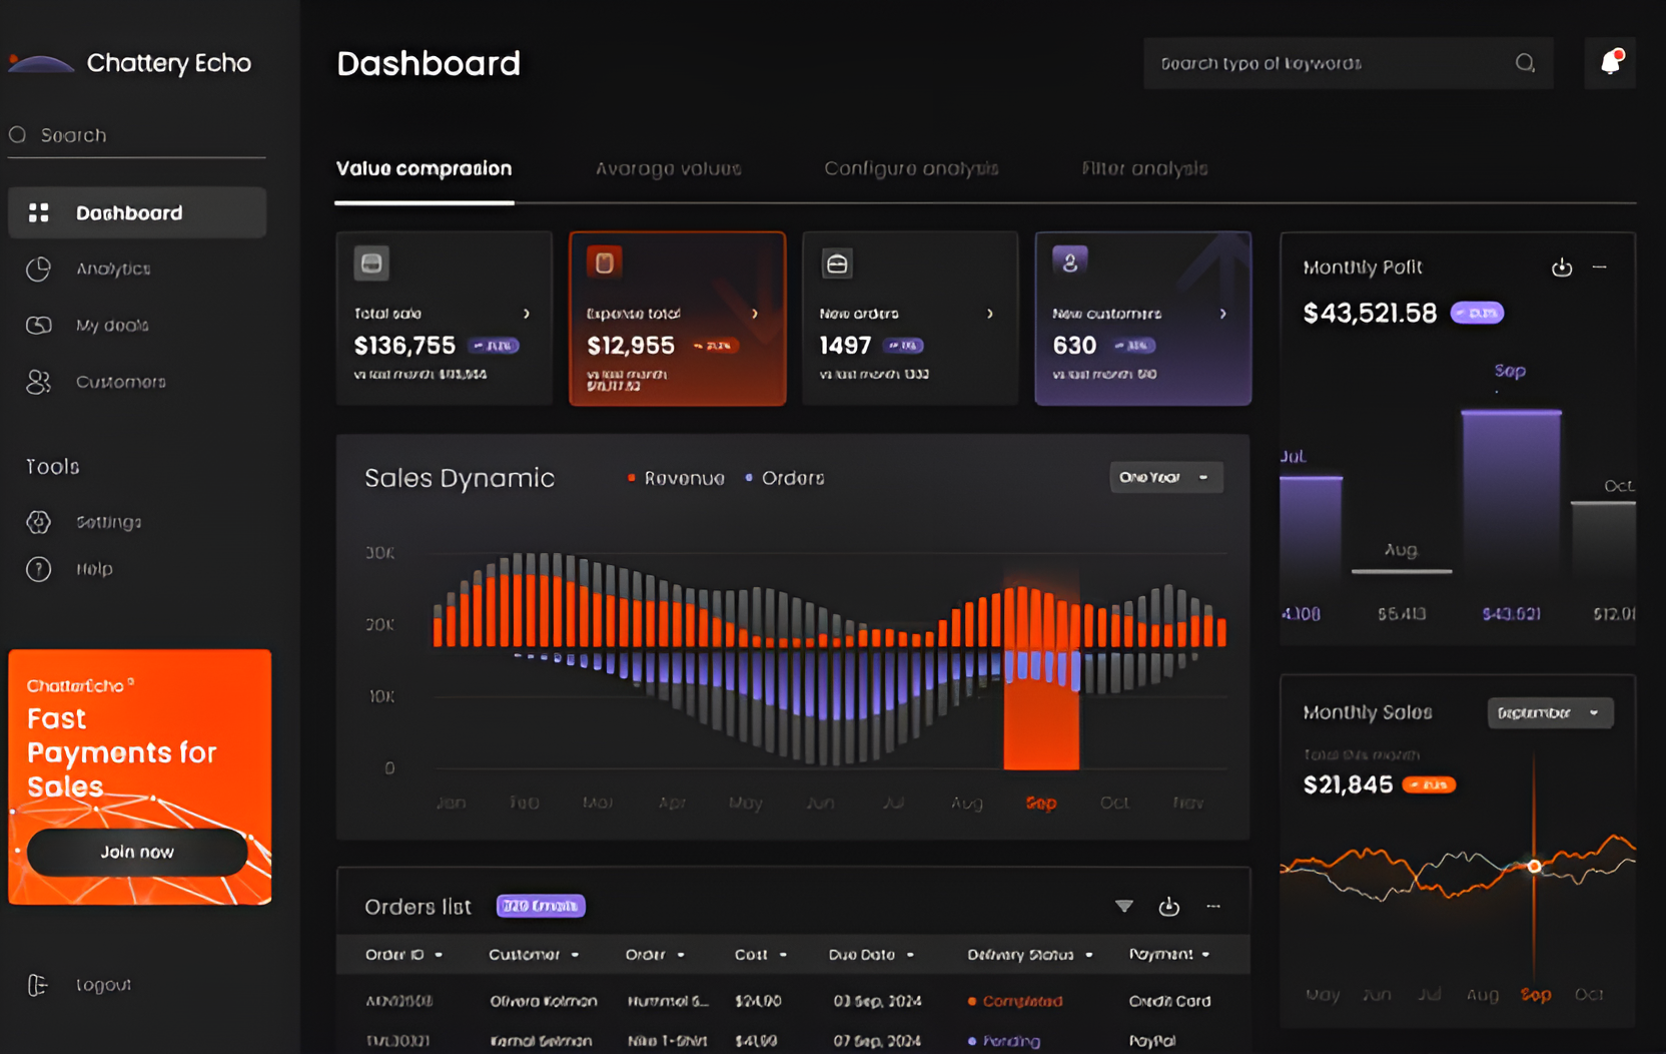Switch to the Average values tab
Image resolution: width=1666 pixels, height=1054 pixels.
tap(668, 169)
